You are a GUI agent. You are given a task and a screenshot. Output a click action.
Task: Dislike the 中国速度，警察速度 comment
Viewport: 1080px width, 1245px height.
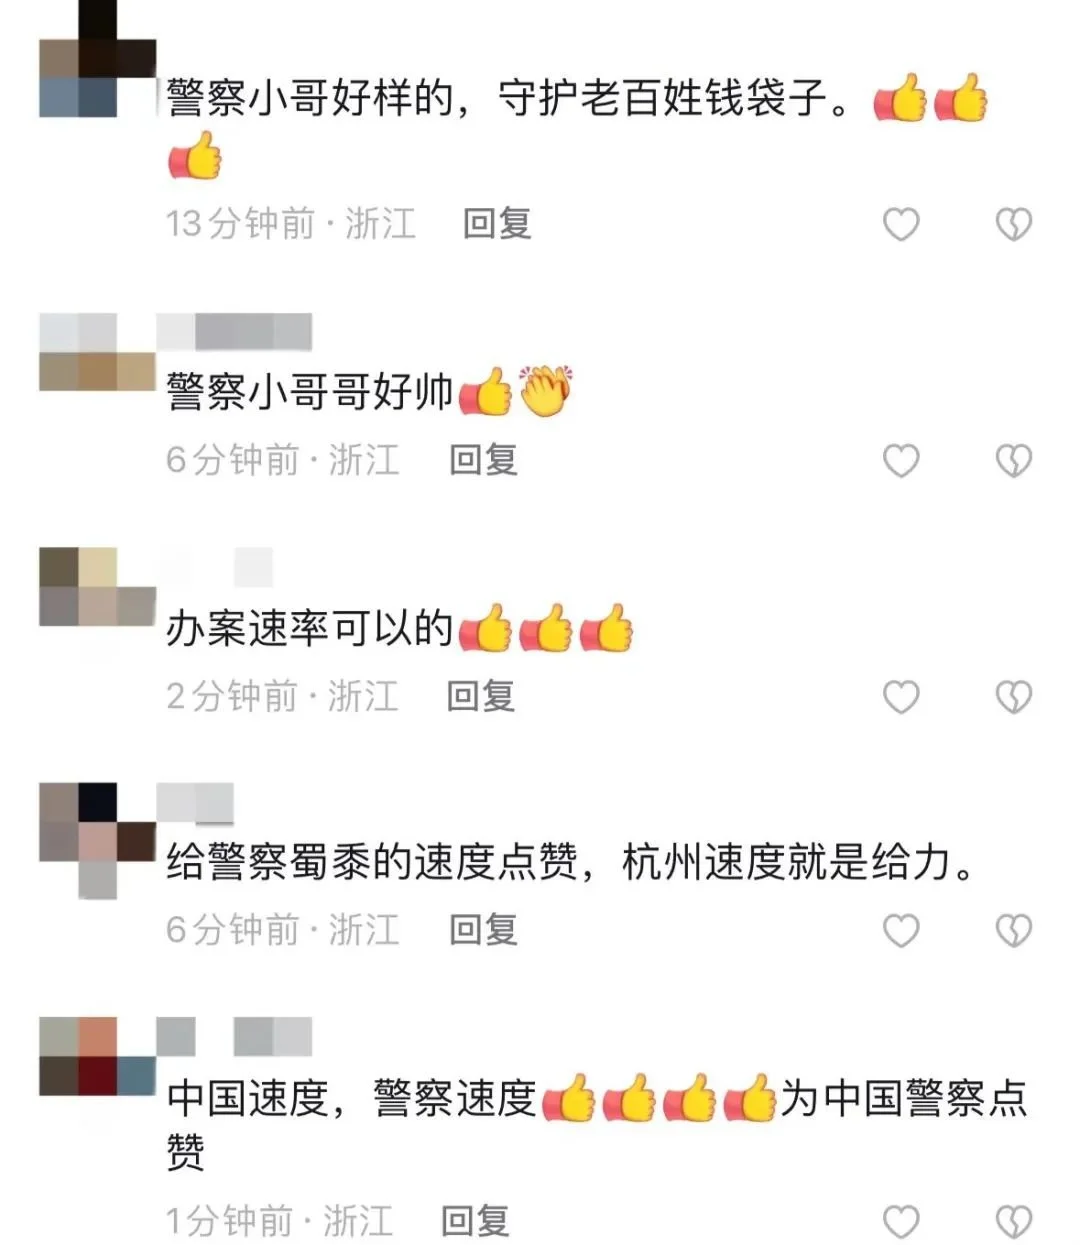tap(1014, 1221)
